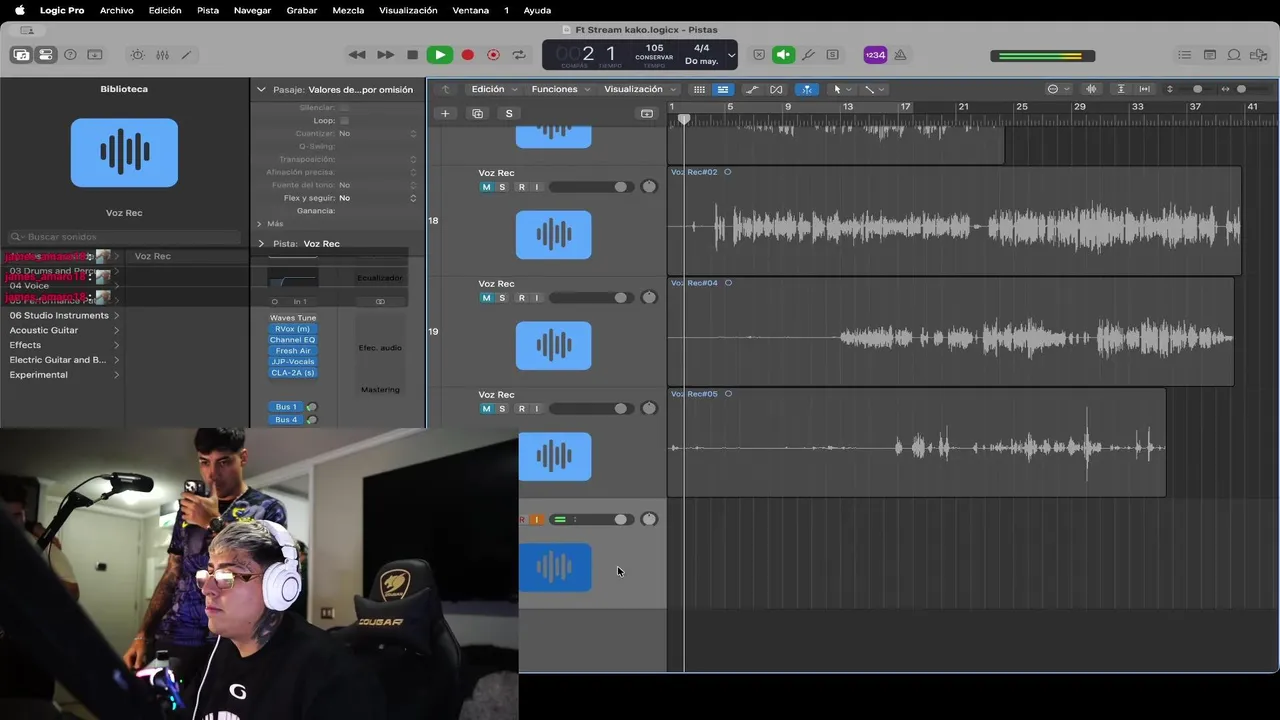Toggle the Metronome click
Screen dimensions: 1280x720
(x=900, y=55)
